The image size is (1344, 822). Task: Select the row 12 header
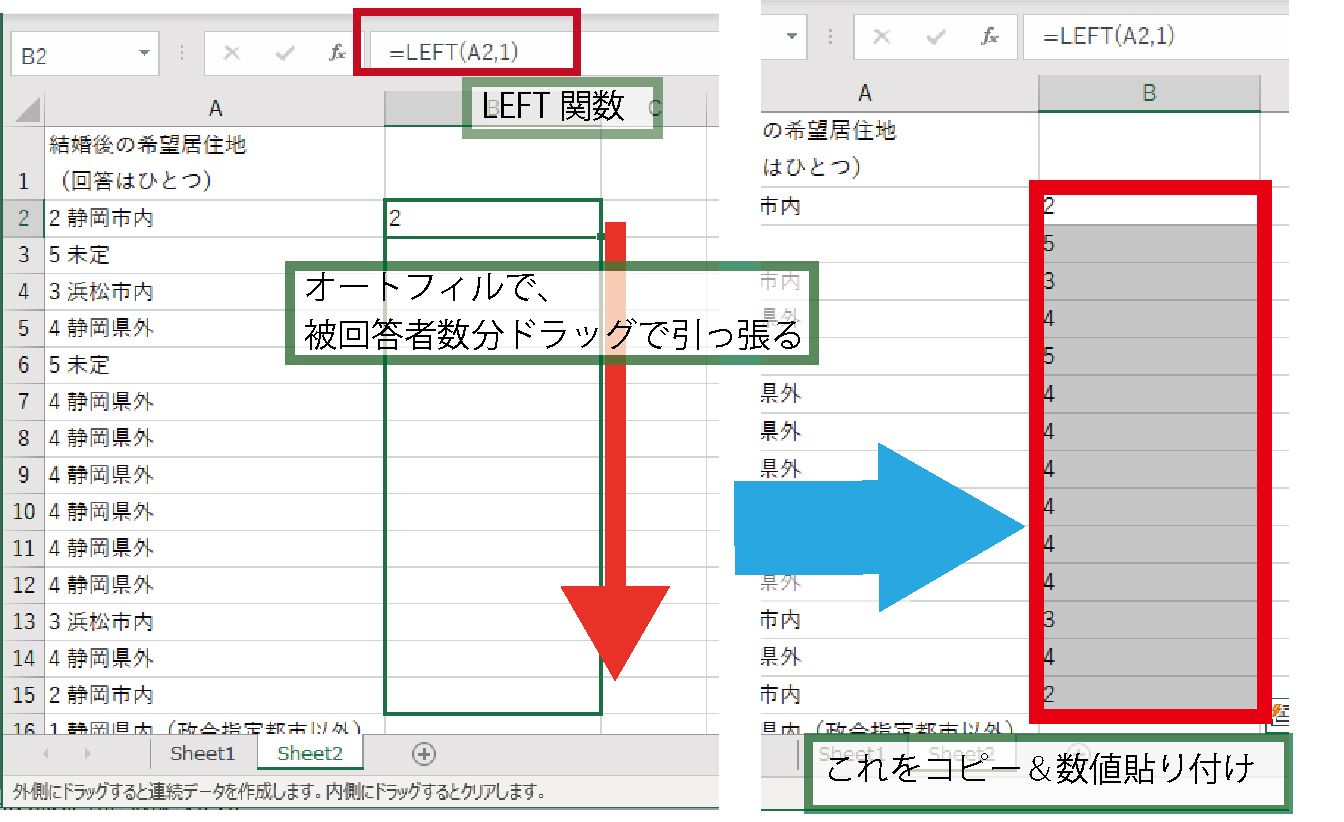24,585
